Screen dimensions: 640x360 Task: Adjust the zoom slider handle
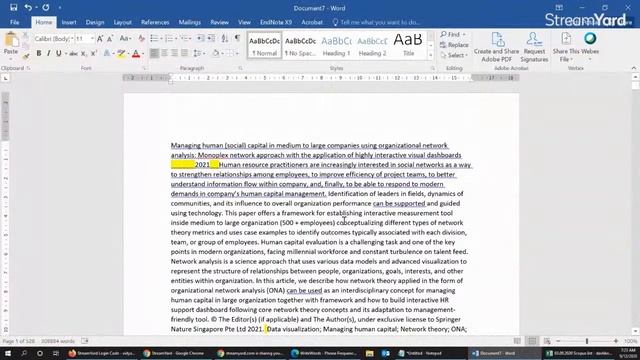click(x=587, y=341)
